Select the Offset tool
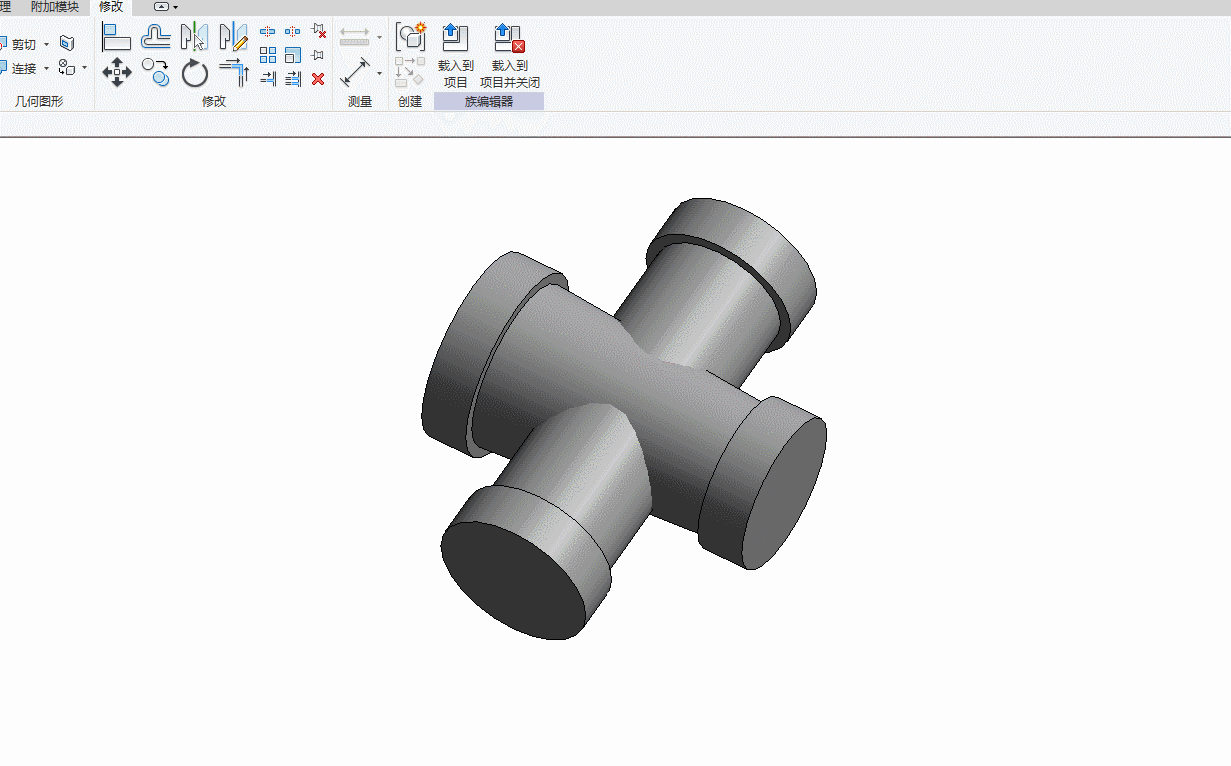The height and width of the screenshot is (766, 1231). 155,38
